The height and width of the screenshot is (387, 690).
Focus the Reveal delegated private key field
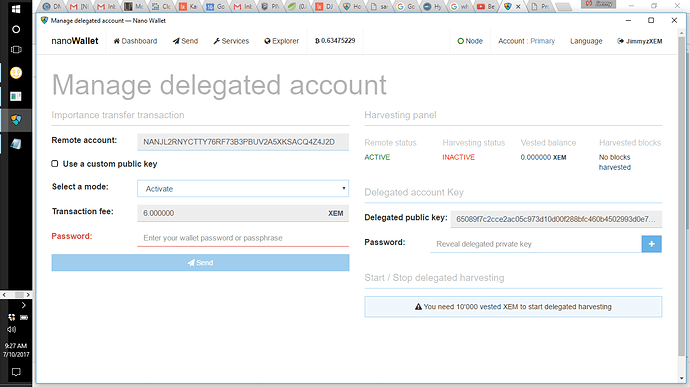(x=536, y=244)
